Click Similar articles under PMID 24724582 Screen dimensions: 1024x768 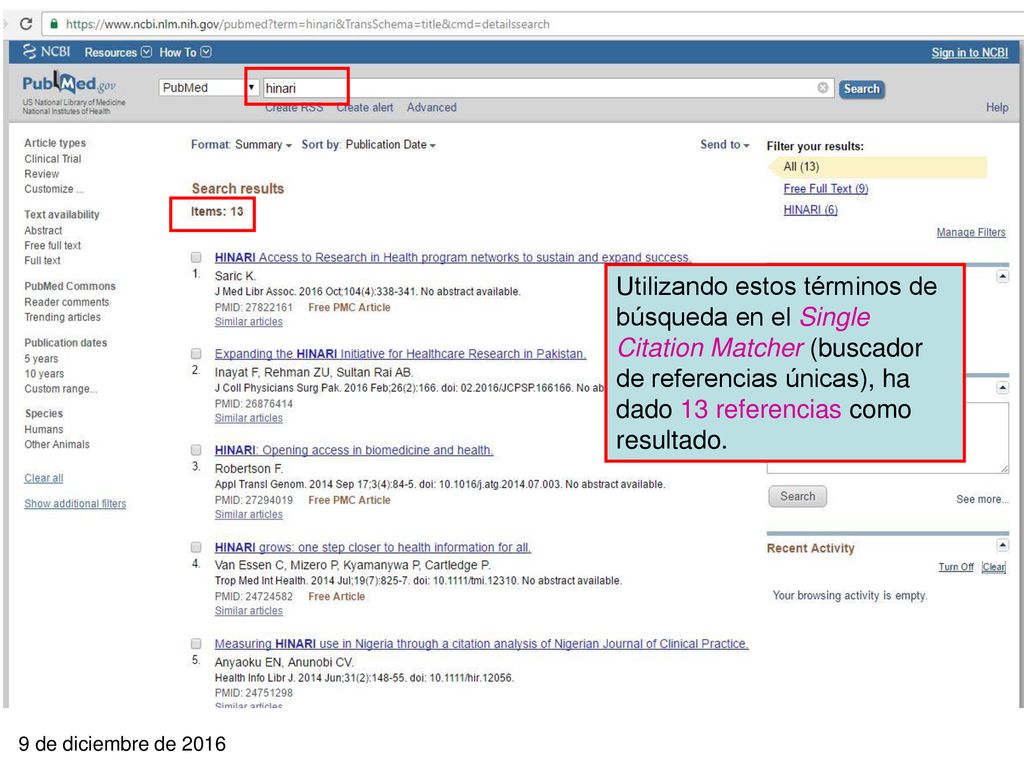249,611
